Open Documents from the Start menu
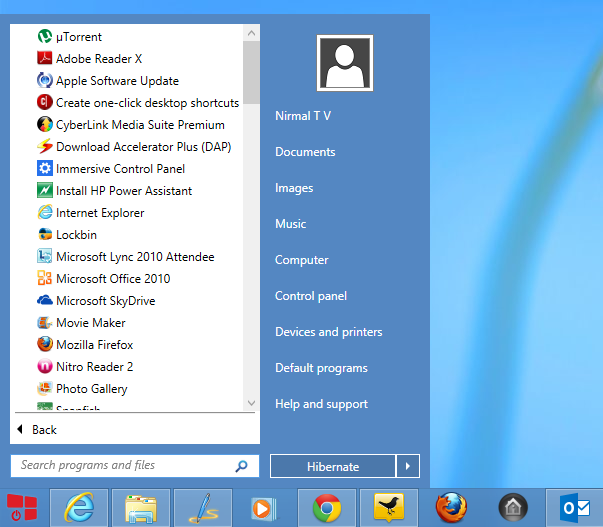 pos(305,152)
